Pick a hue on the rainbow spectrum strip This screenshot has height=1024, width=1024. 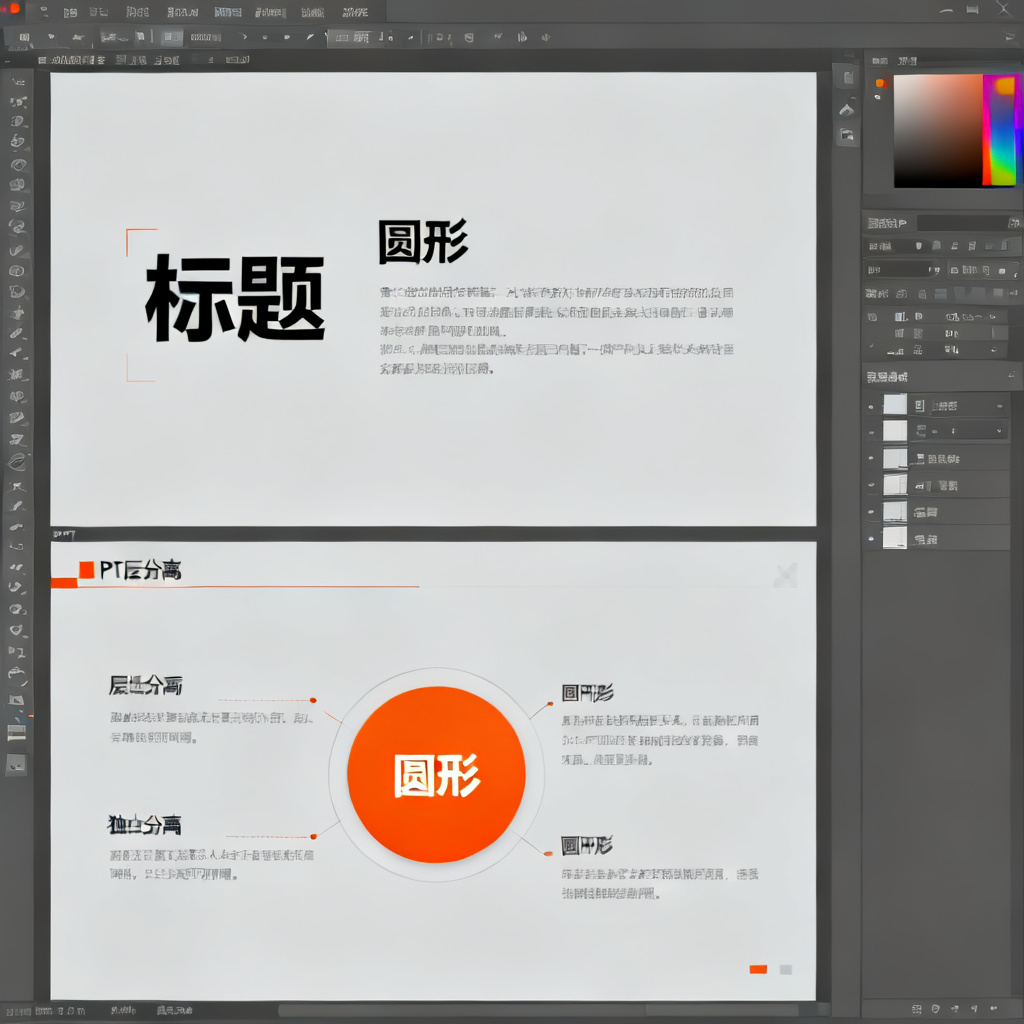[1002, 131]
